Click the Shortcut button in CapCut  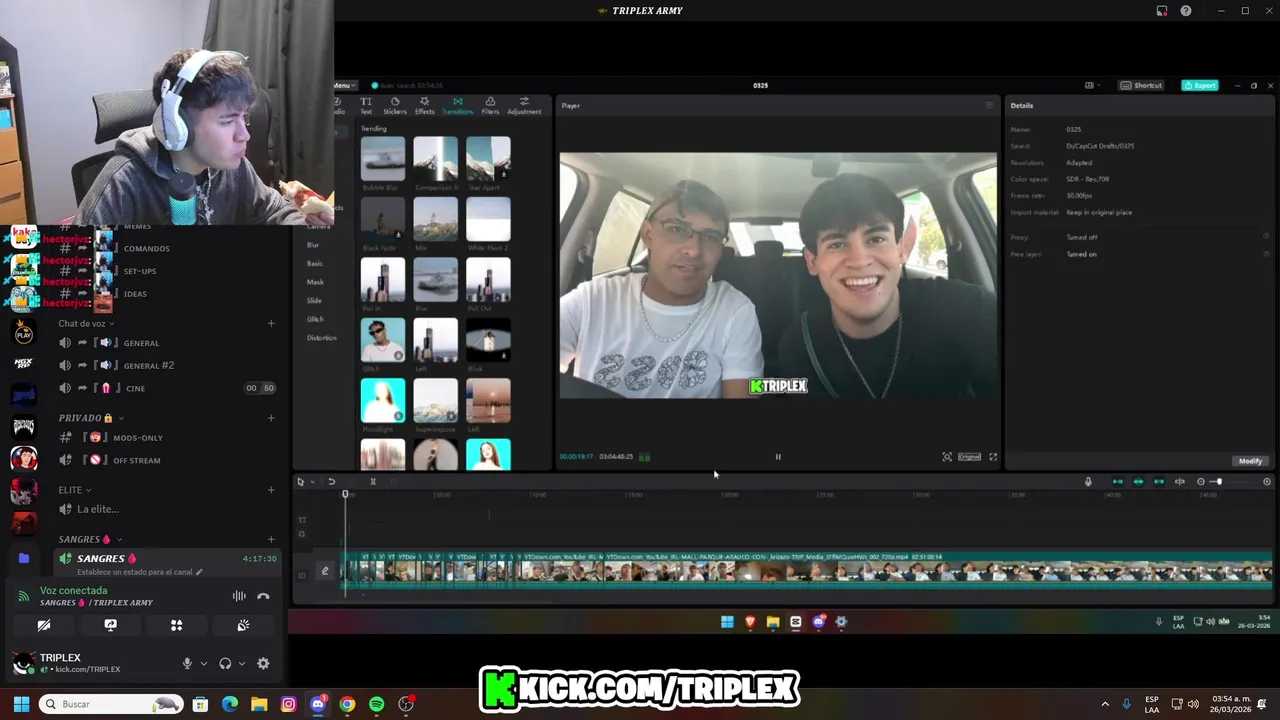click(x=1141, y=85)
